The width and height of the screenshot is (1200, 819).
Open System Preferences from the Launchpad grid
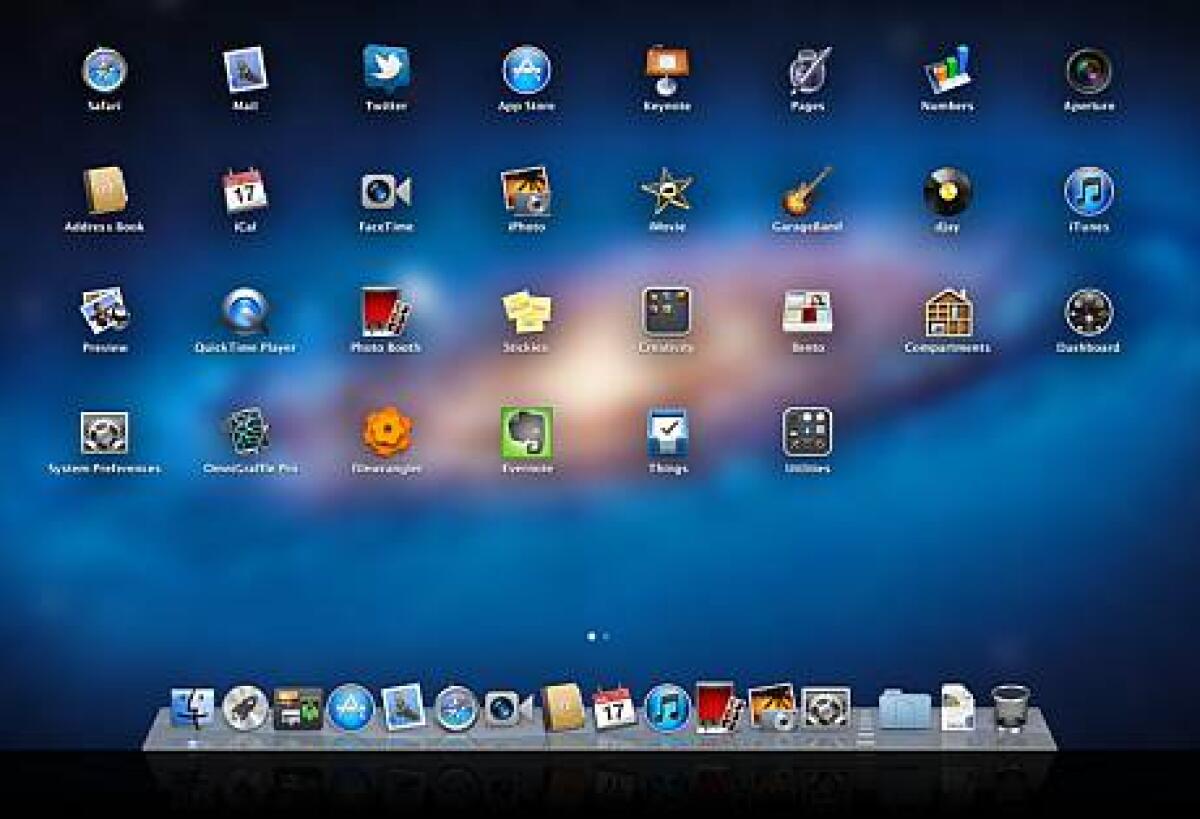[x=105, y=433]
